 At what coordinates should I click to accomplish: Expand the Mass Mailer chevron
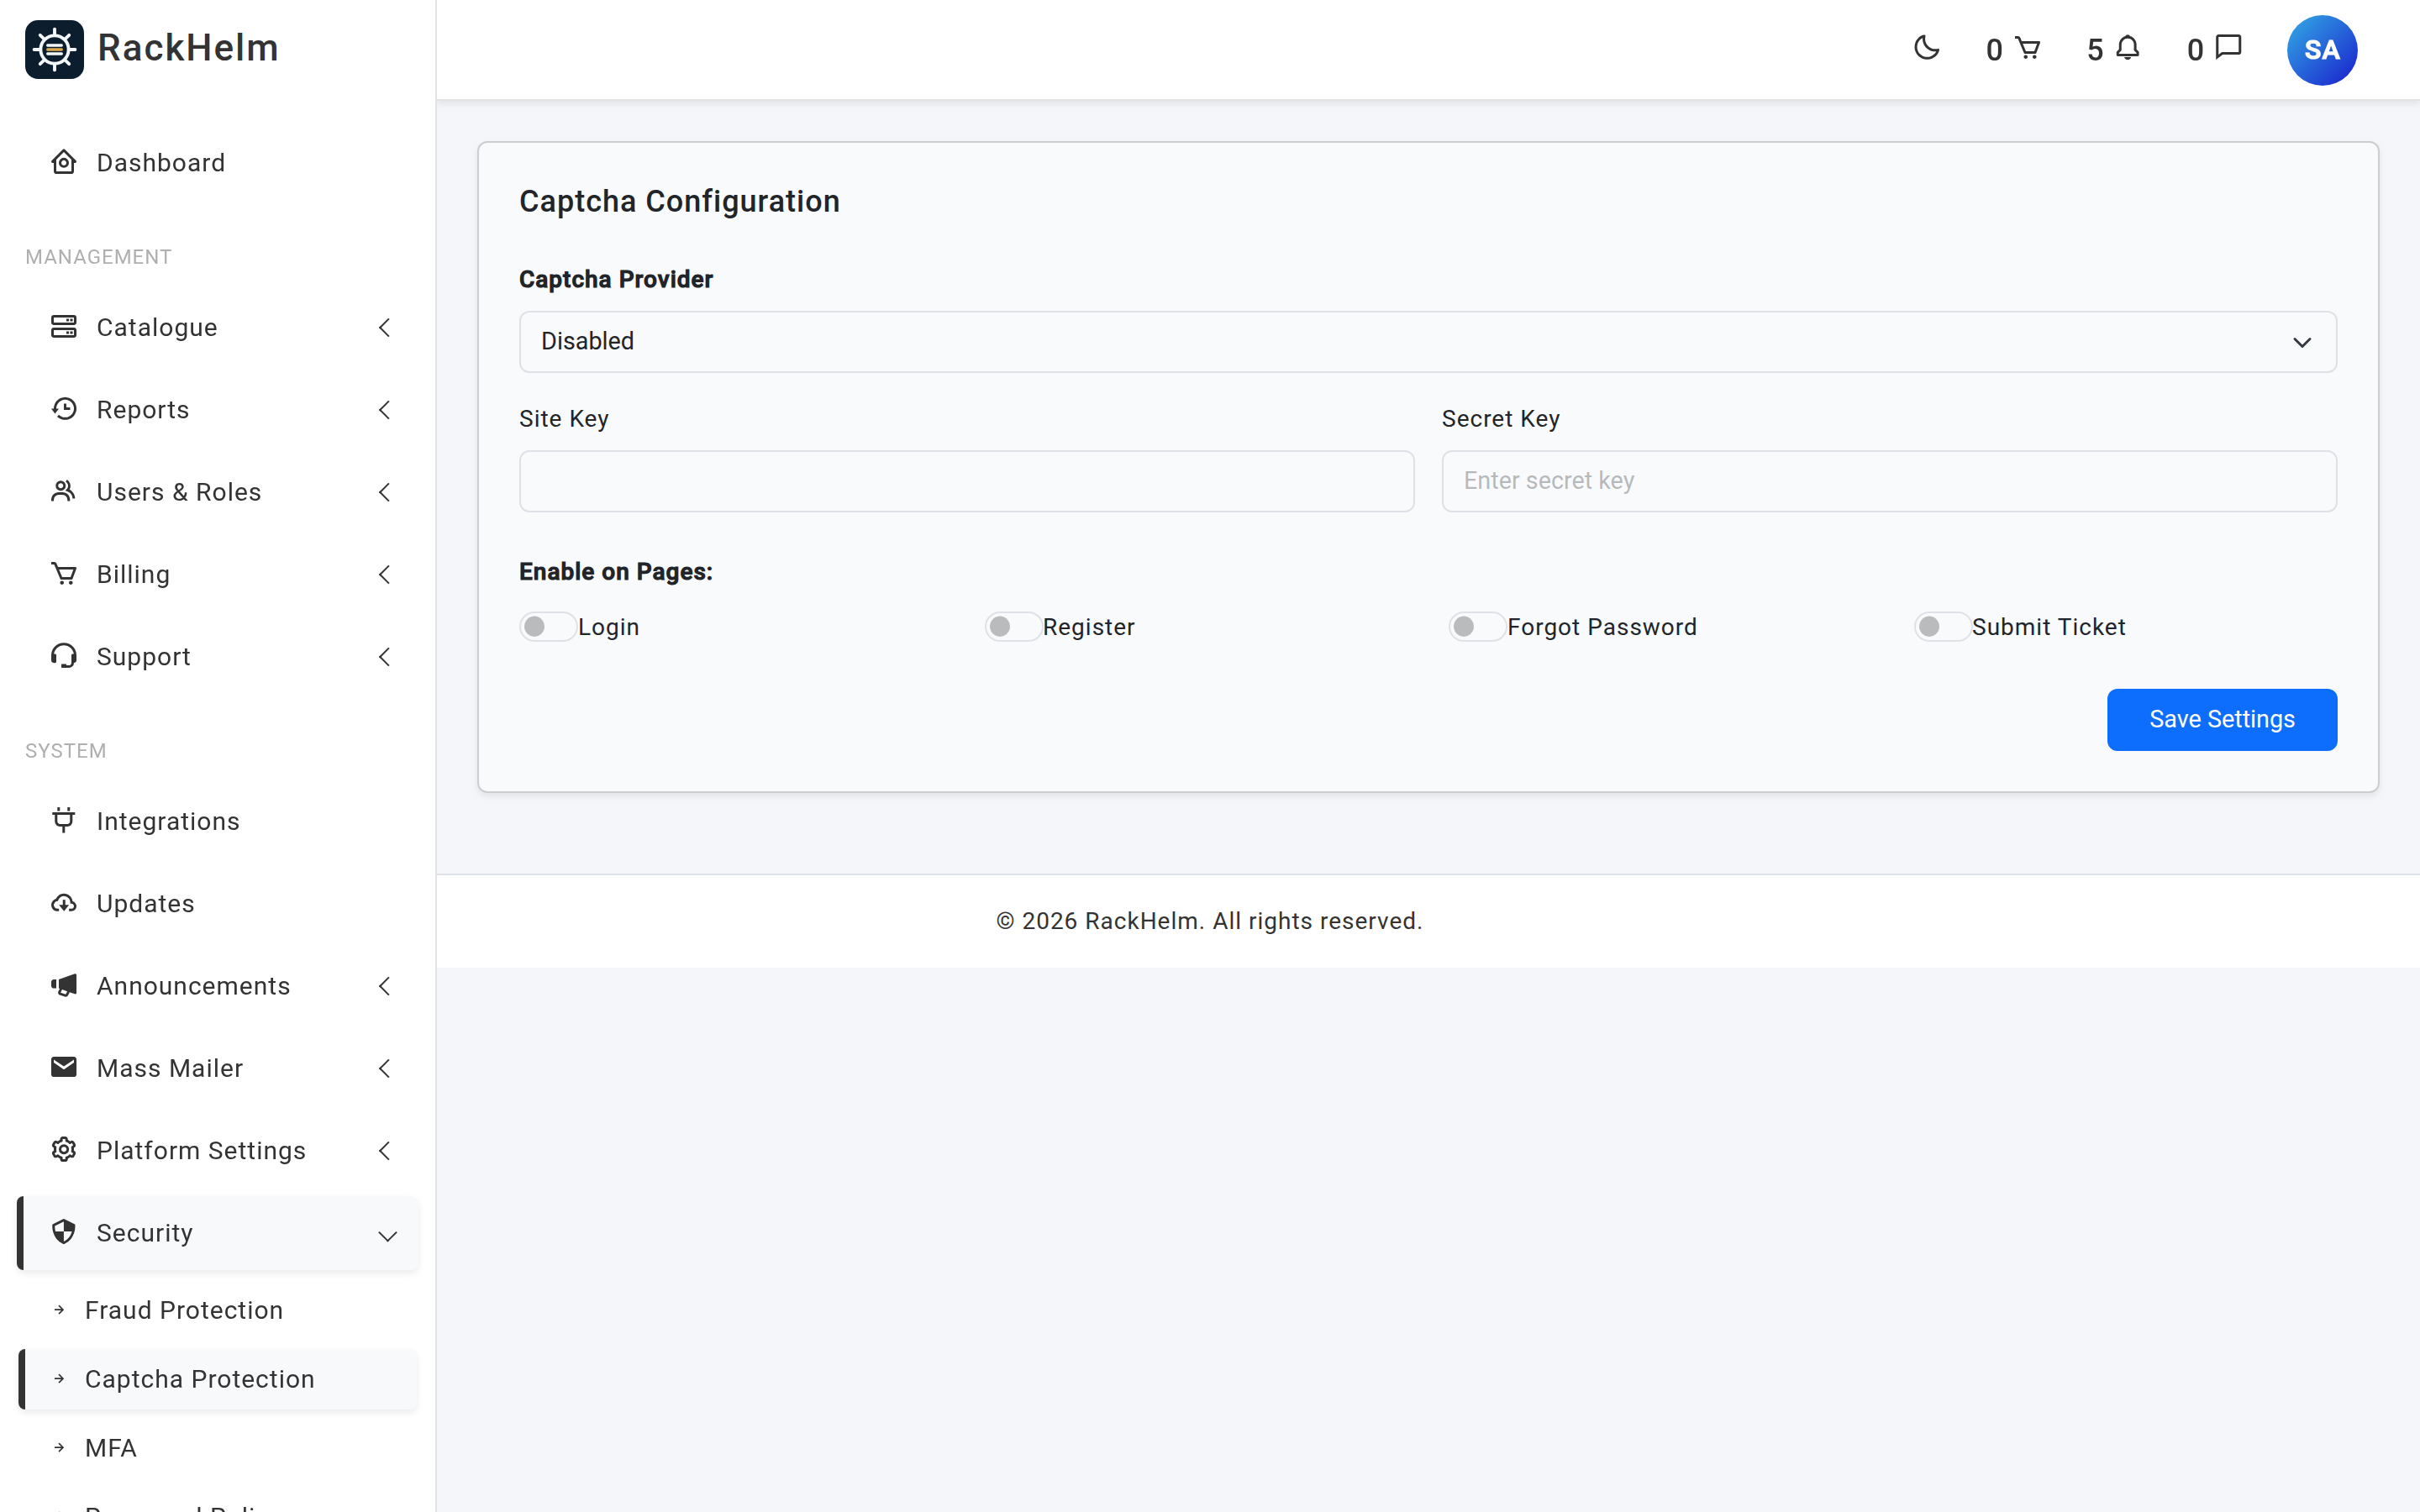tap(384, 1068)
